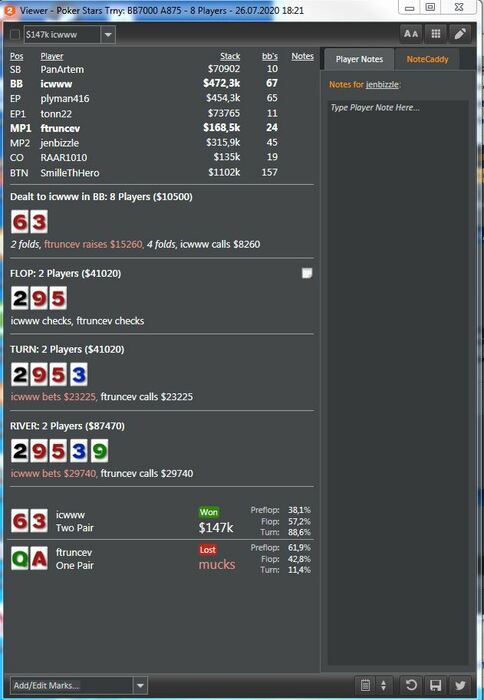Viewport: 484px width, 700px height.
Task: Open the grid layout icon
Action: tap(436, 34)
